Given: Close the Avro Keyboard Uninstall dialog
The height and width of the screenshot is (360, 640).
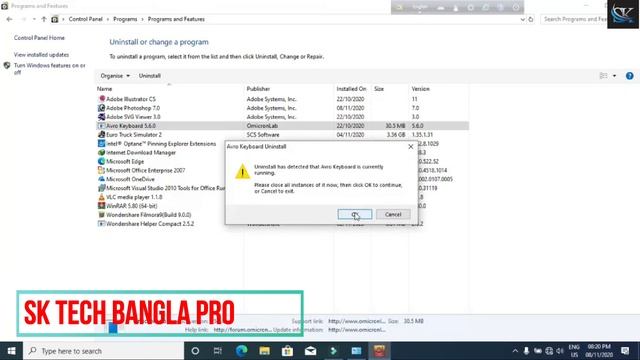Looking at the screenshot, I should click(x=411, y=147).
